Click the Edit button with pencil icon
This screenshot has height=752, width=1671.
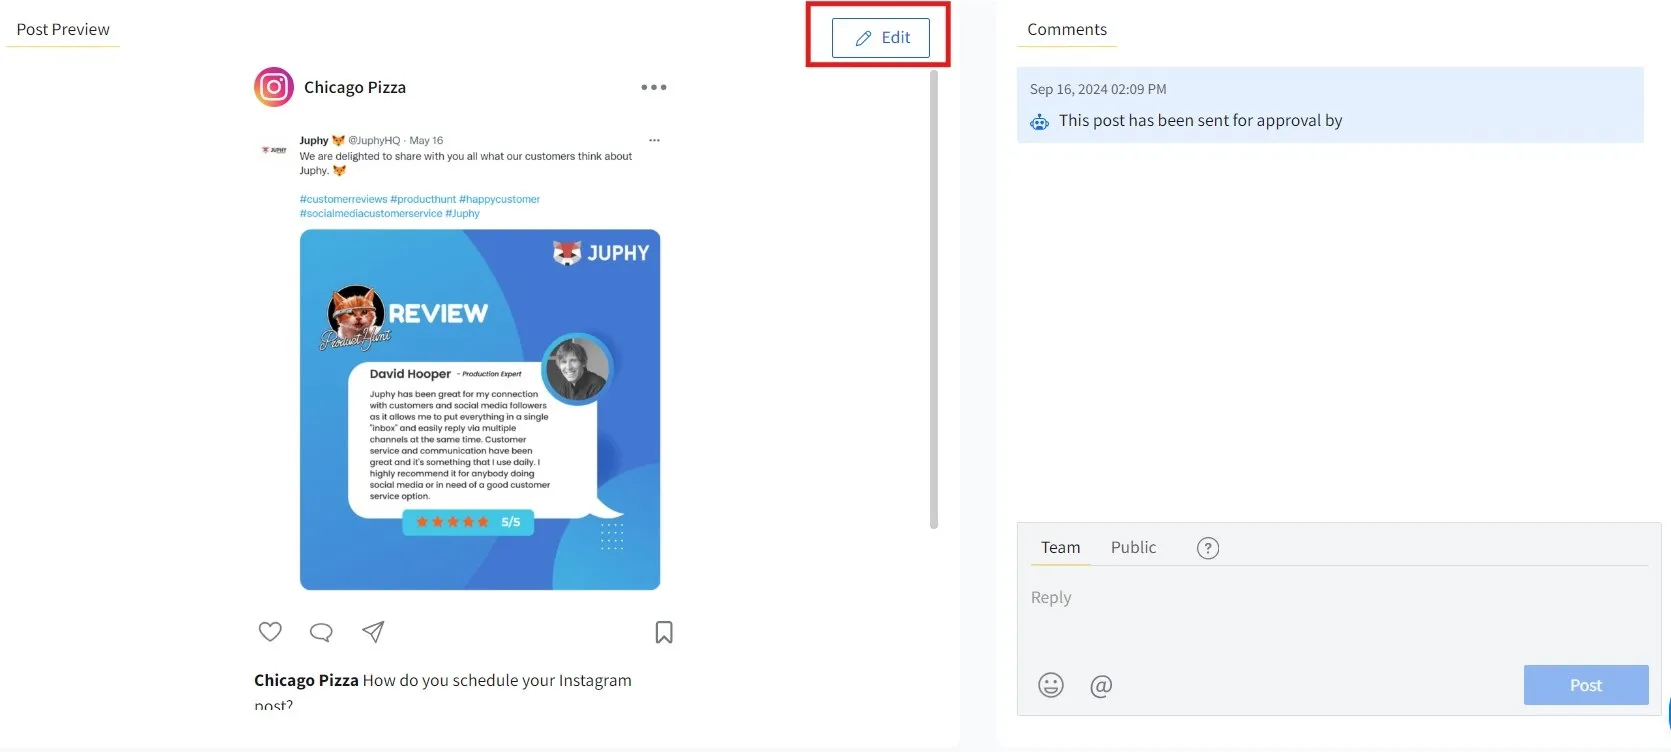(880, 38)
